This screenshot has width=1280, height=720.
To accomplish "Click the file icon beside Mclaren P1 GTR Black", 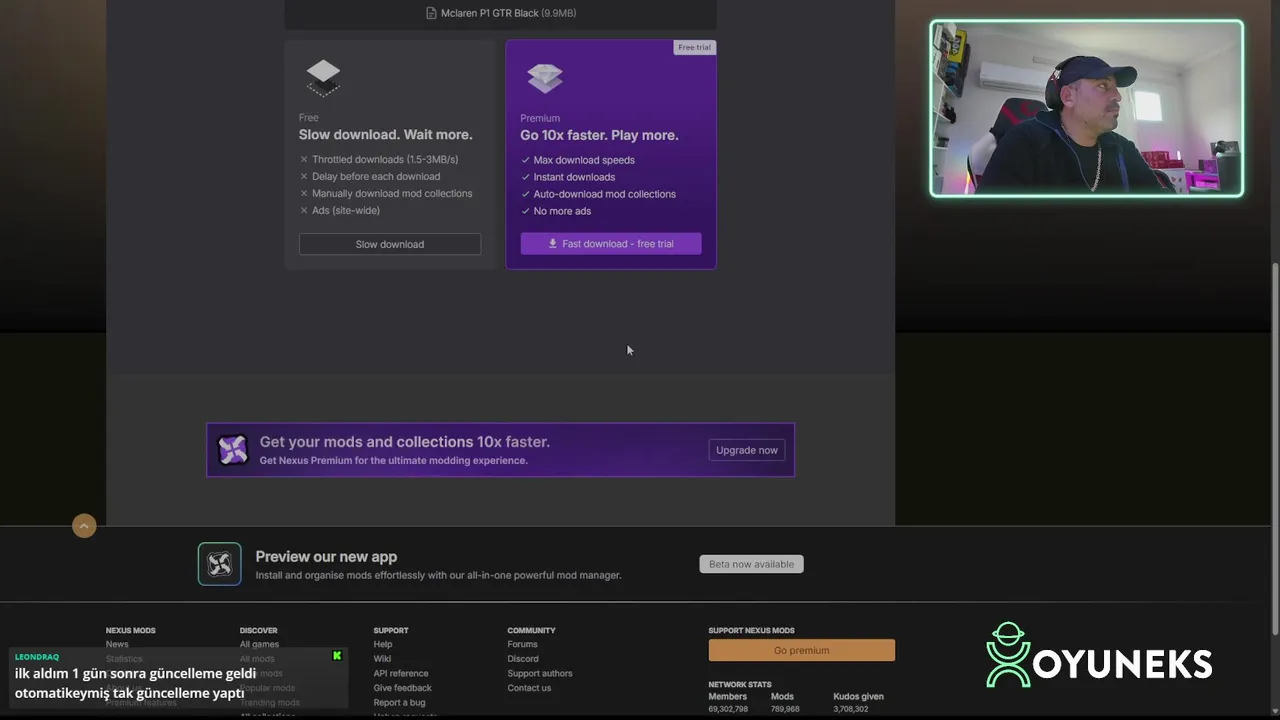I will tap(431, 13).
